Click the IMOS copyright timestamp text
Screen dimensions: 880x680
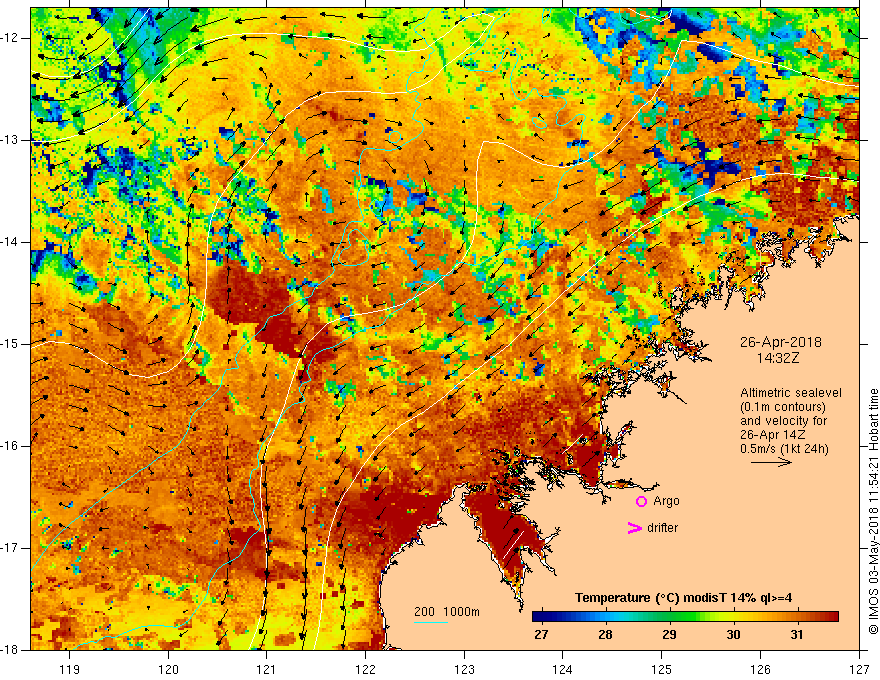pyautogui.click(x=873, y=511)
